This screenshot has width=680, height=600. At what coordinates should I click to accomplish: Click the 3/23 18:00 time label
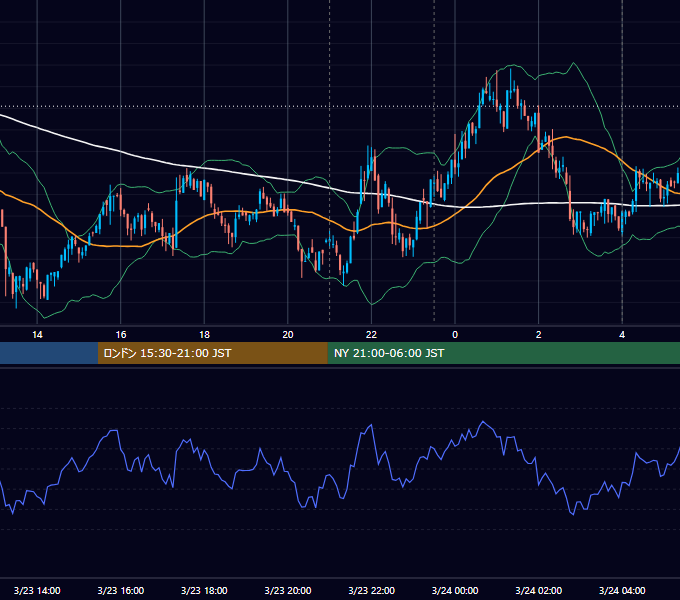pos(204,590)
